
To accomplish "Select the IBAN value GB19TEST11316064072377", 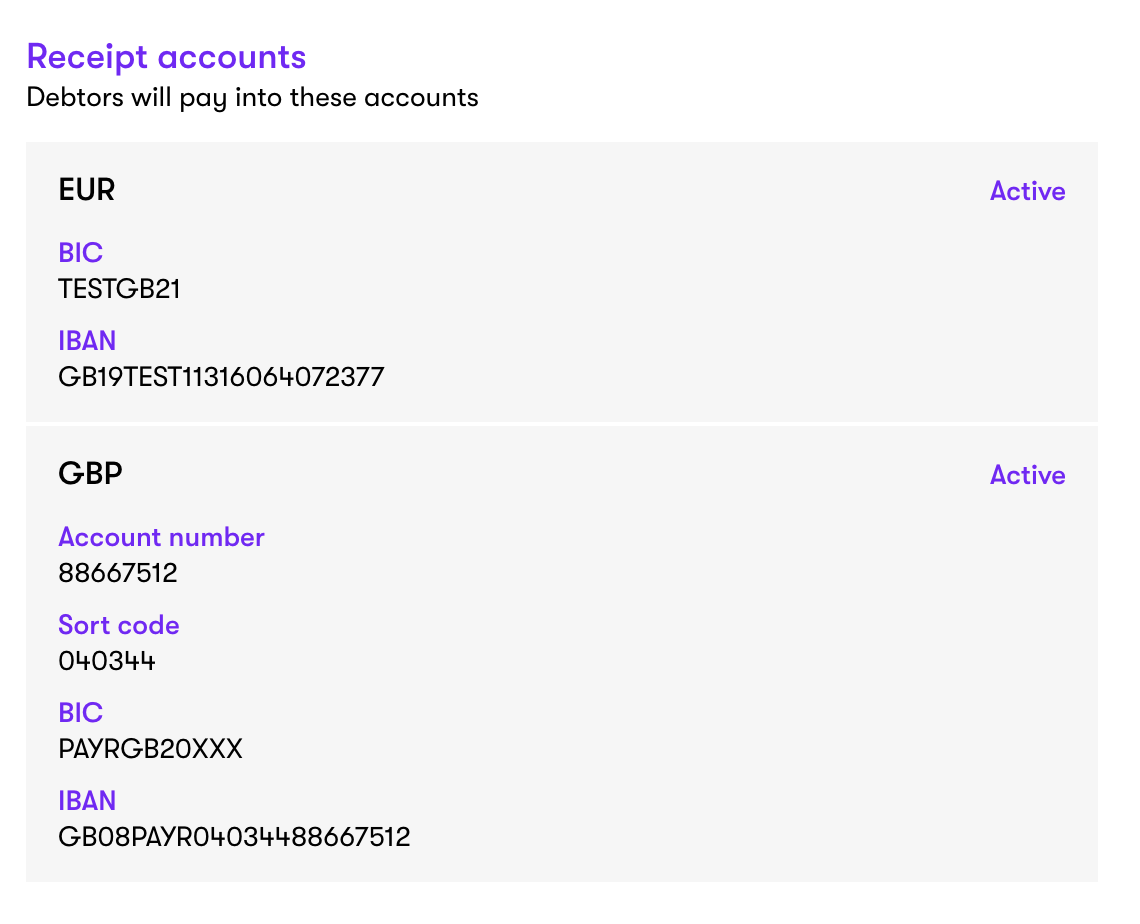I will pyautogui.click(x=221, y=377).
